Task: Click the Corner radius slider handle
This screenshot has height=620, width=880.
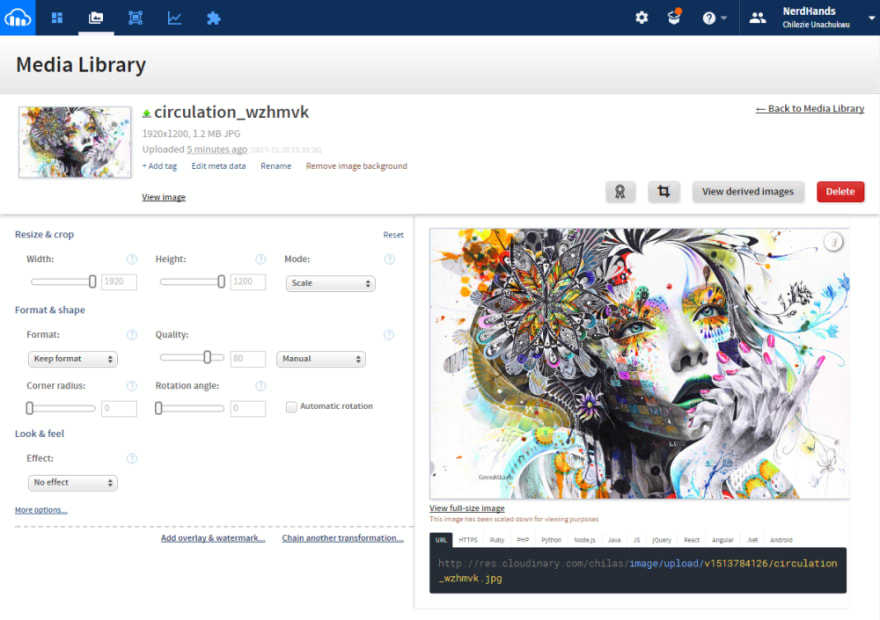Action: click(30, 408)
